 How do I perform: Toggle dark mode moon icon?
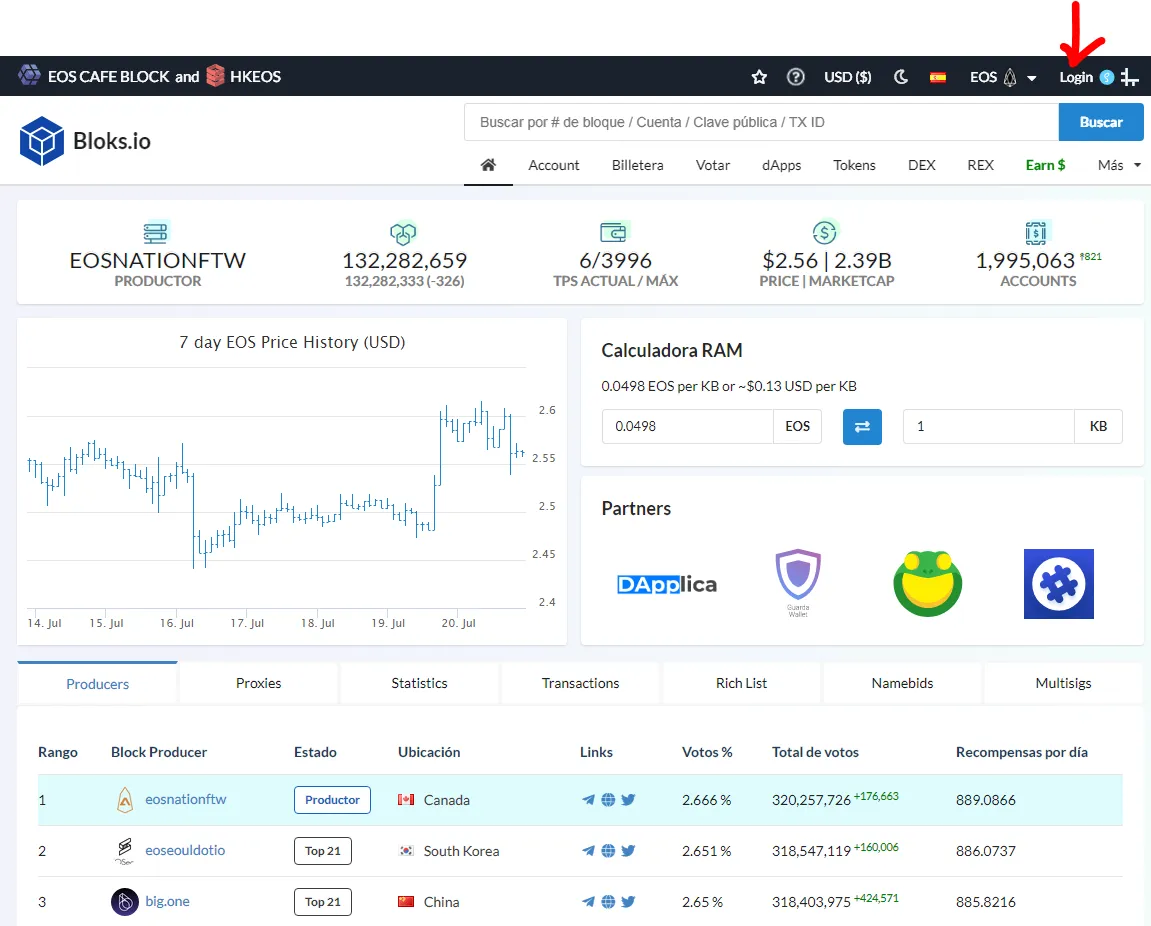[901, 77]
